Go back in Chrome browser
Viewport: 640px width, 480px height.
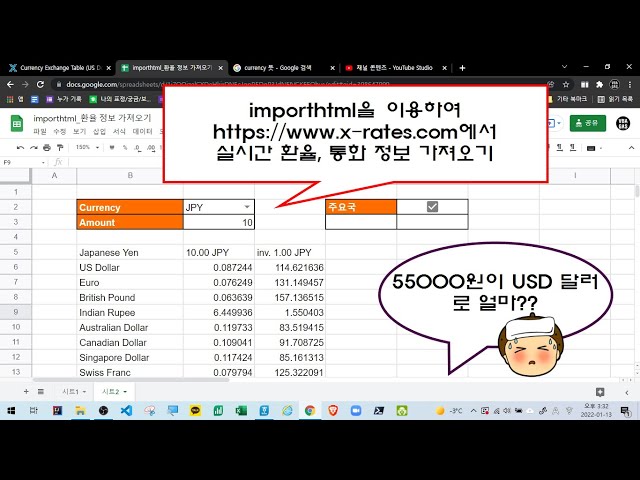10,84
